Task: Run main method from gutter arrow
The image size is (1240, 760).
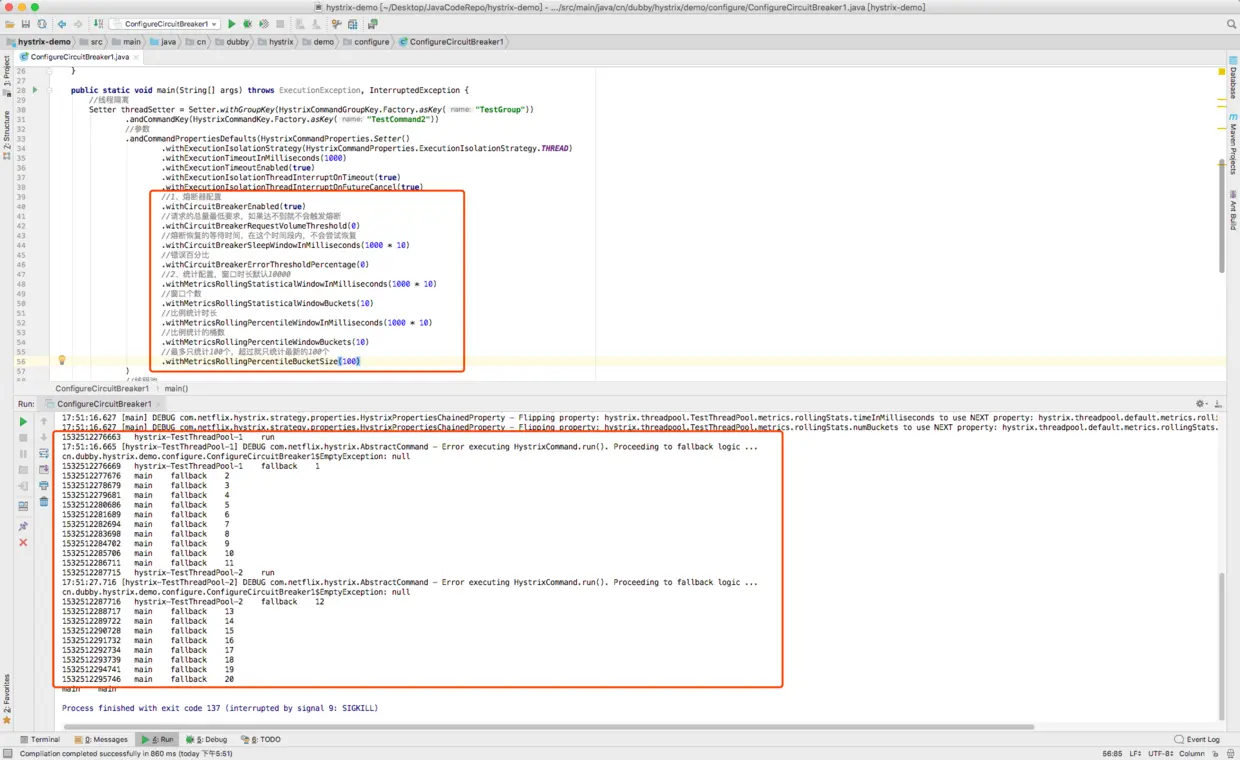Action: (35, 90)
